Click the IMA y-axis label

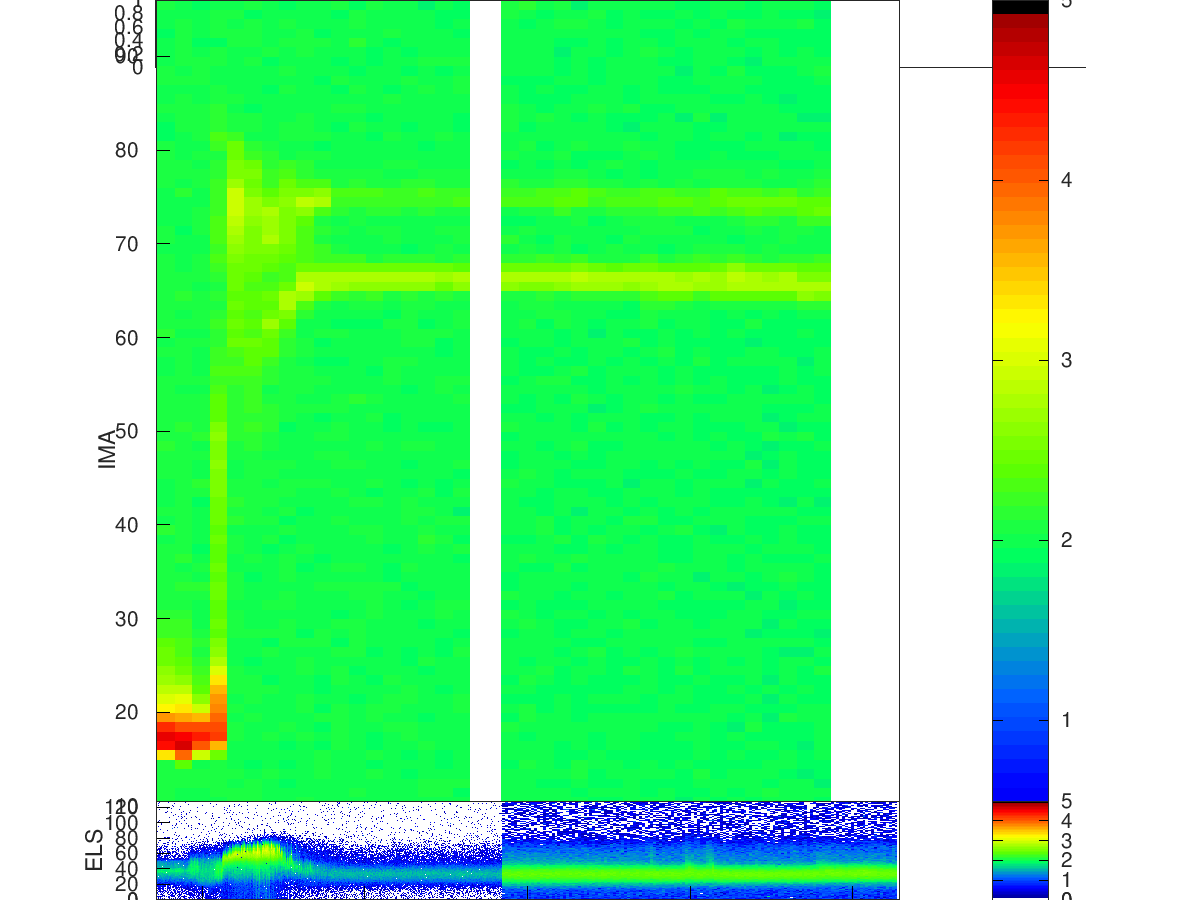[108, 448]
